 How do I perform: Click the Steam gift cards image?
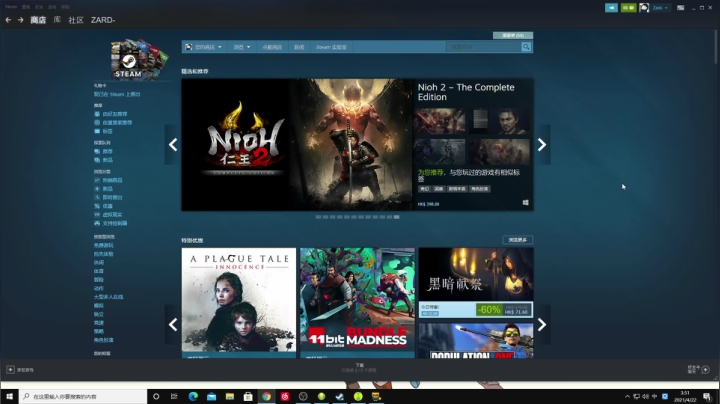[x=139, y=59]
